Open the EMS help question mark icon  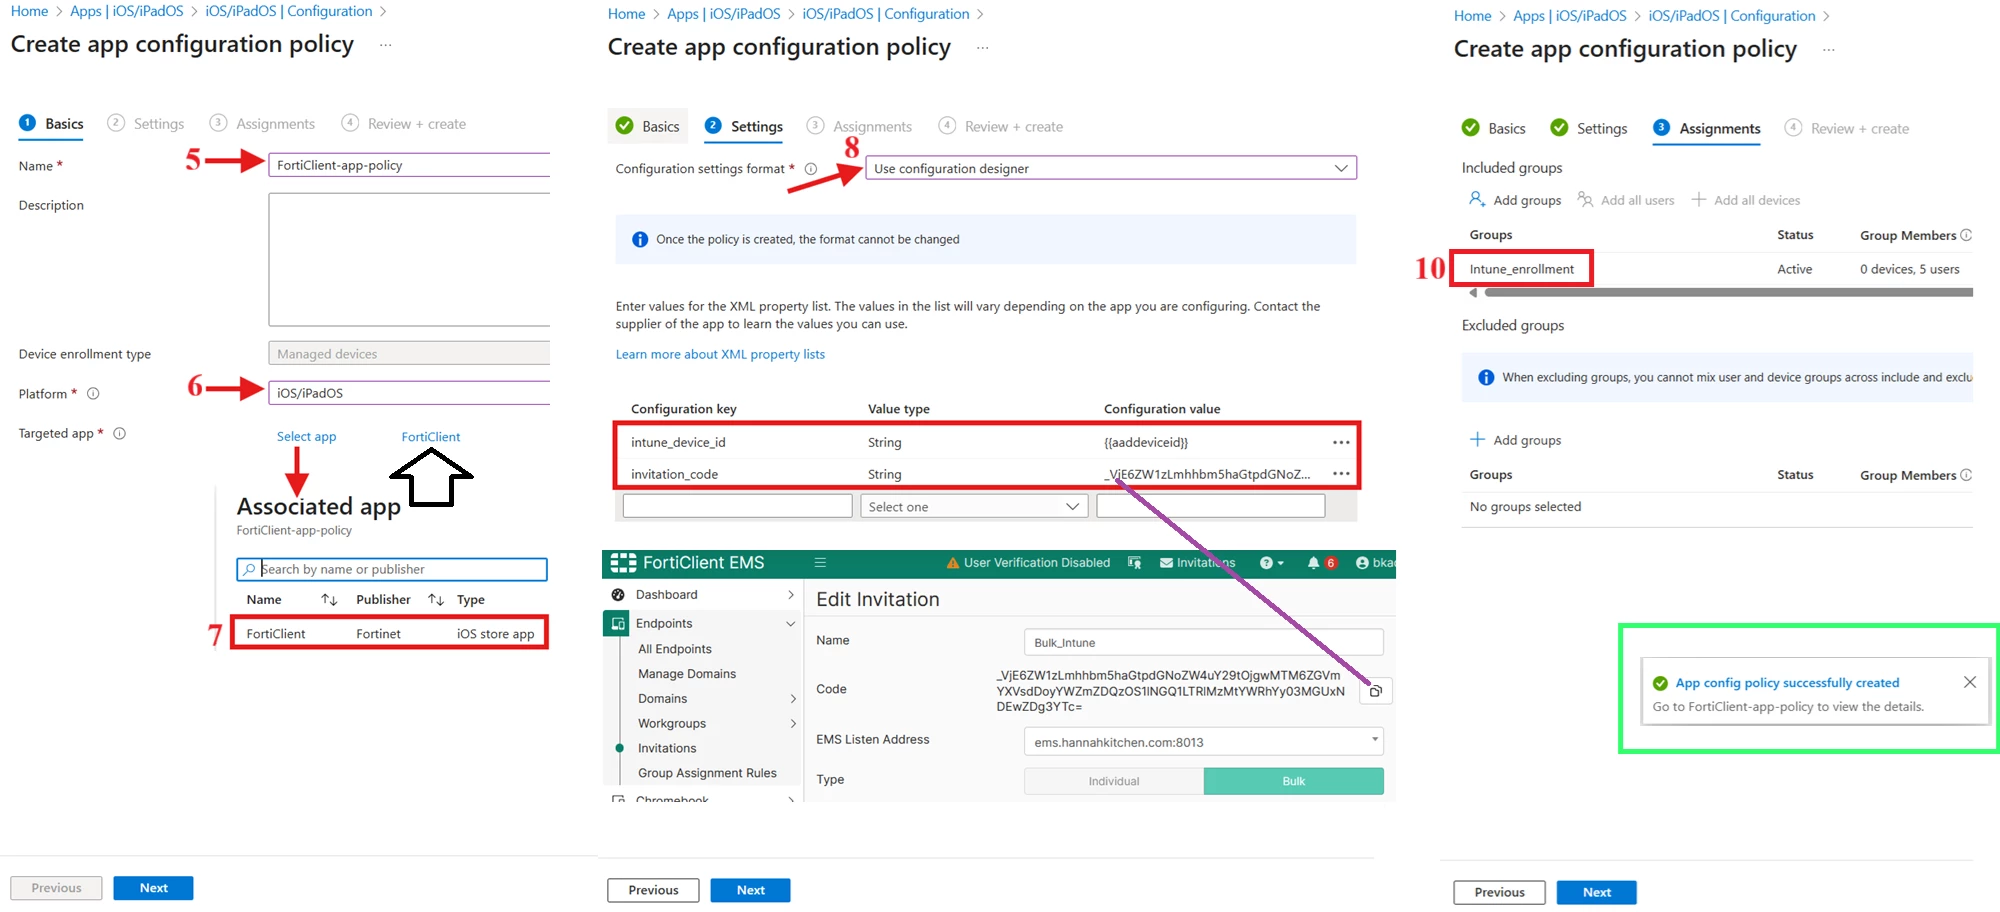(1266, 563)
